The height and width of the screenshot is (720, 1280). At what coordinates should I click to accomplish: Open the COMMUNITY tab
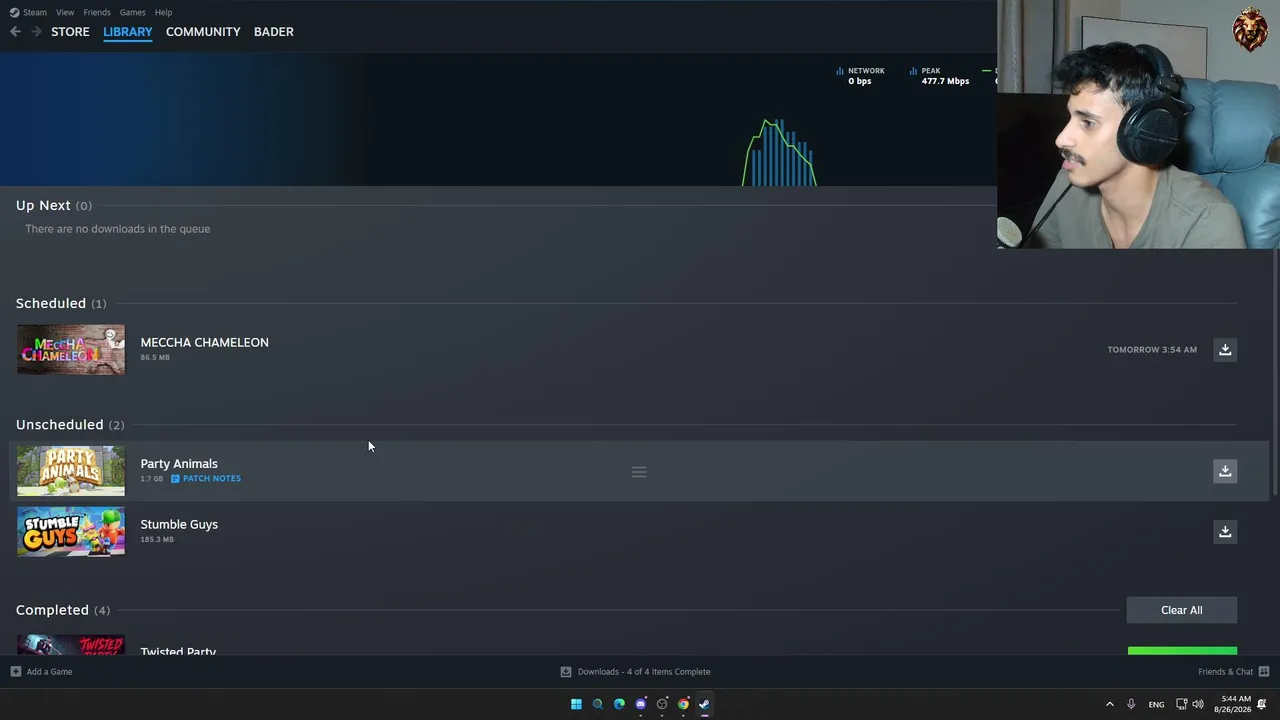click(203, 32)
